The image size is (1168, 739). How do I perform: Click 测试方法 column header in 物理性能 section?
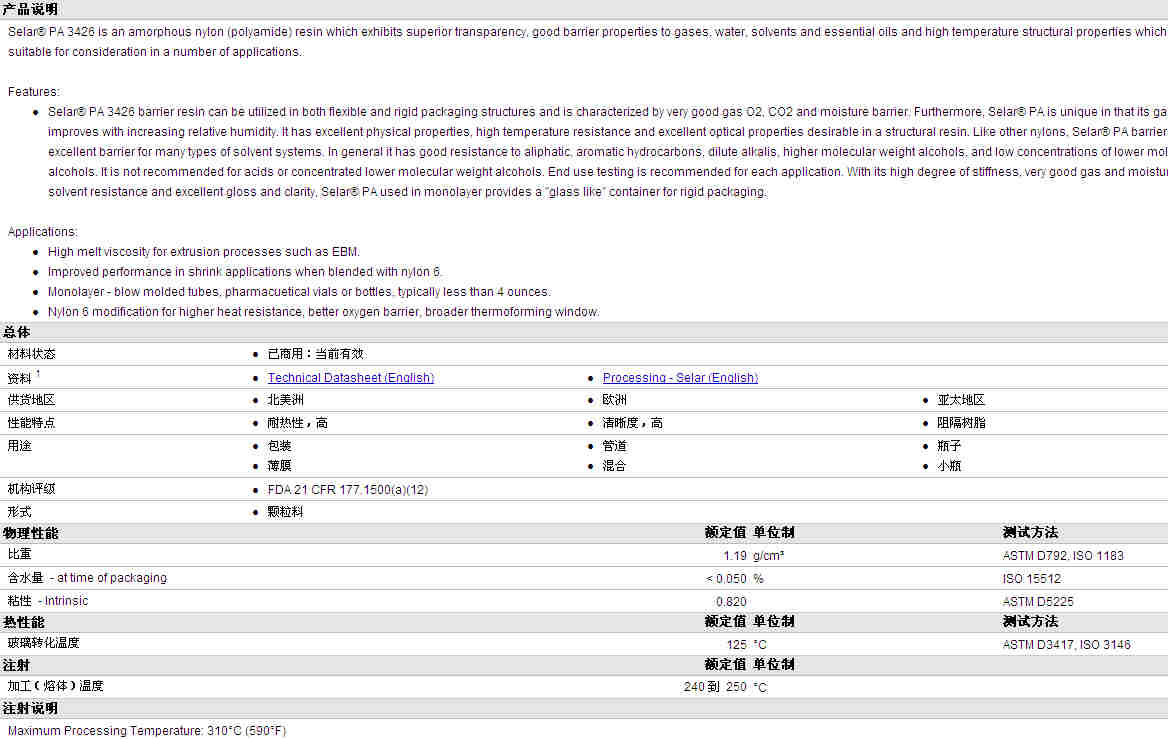click(1030, 533)
